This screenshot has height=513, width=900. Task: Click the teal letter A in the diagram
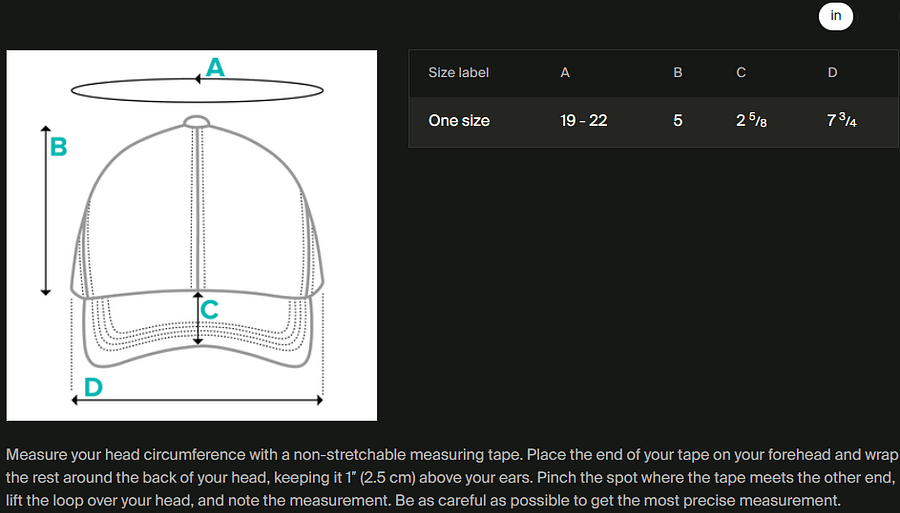[x=215, y=67]
